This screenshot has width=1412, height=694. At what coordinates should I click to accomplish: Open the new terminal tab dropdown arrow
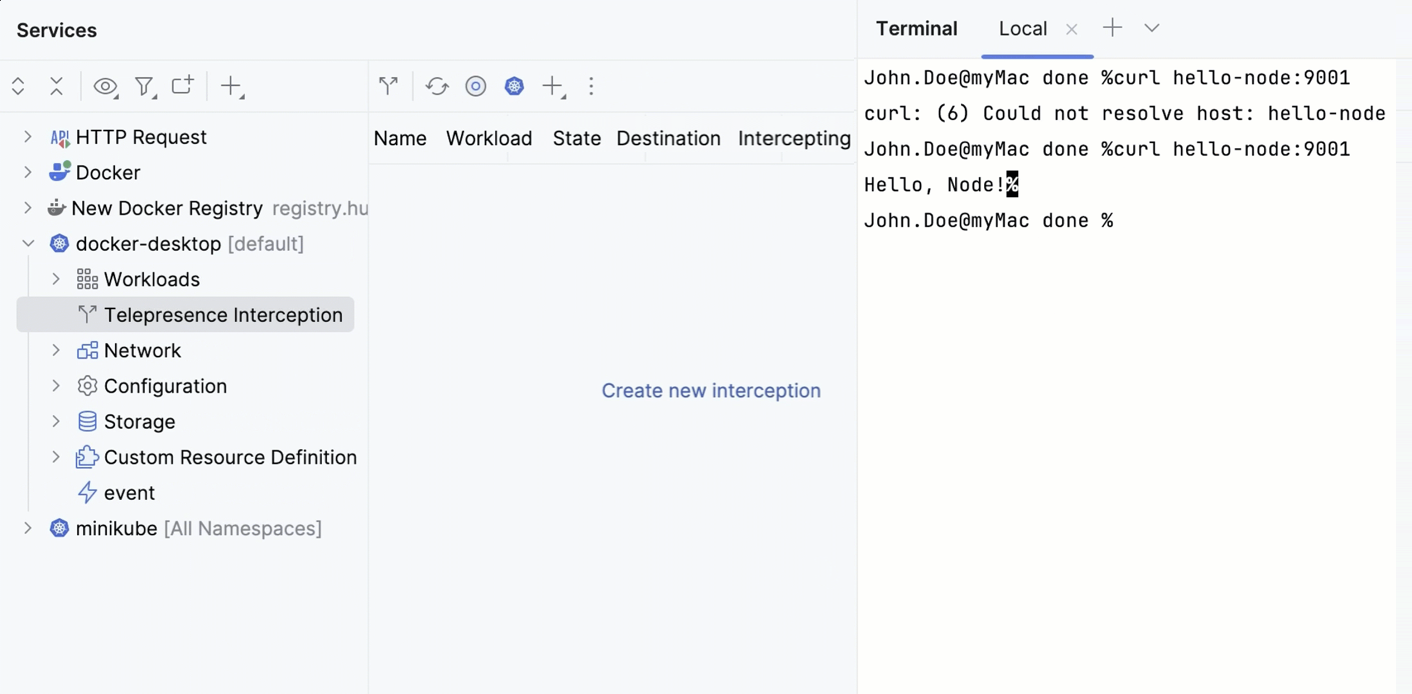1151,28
